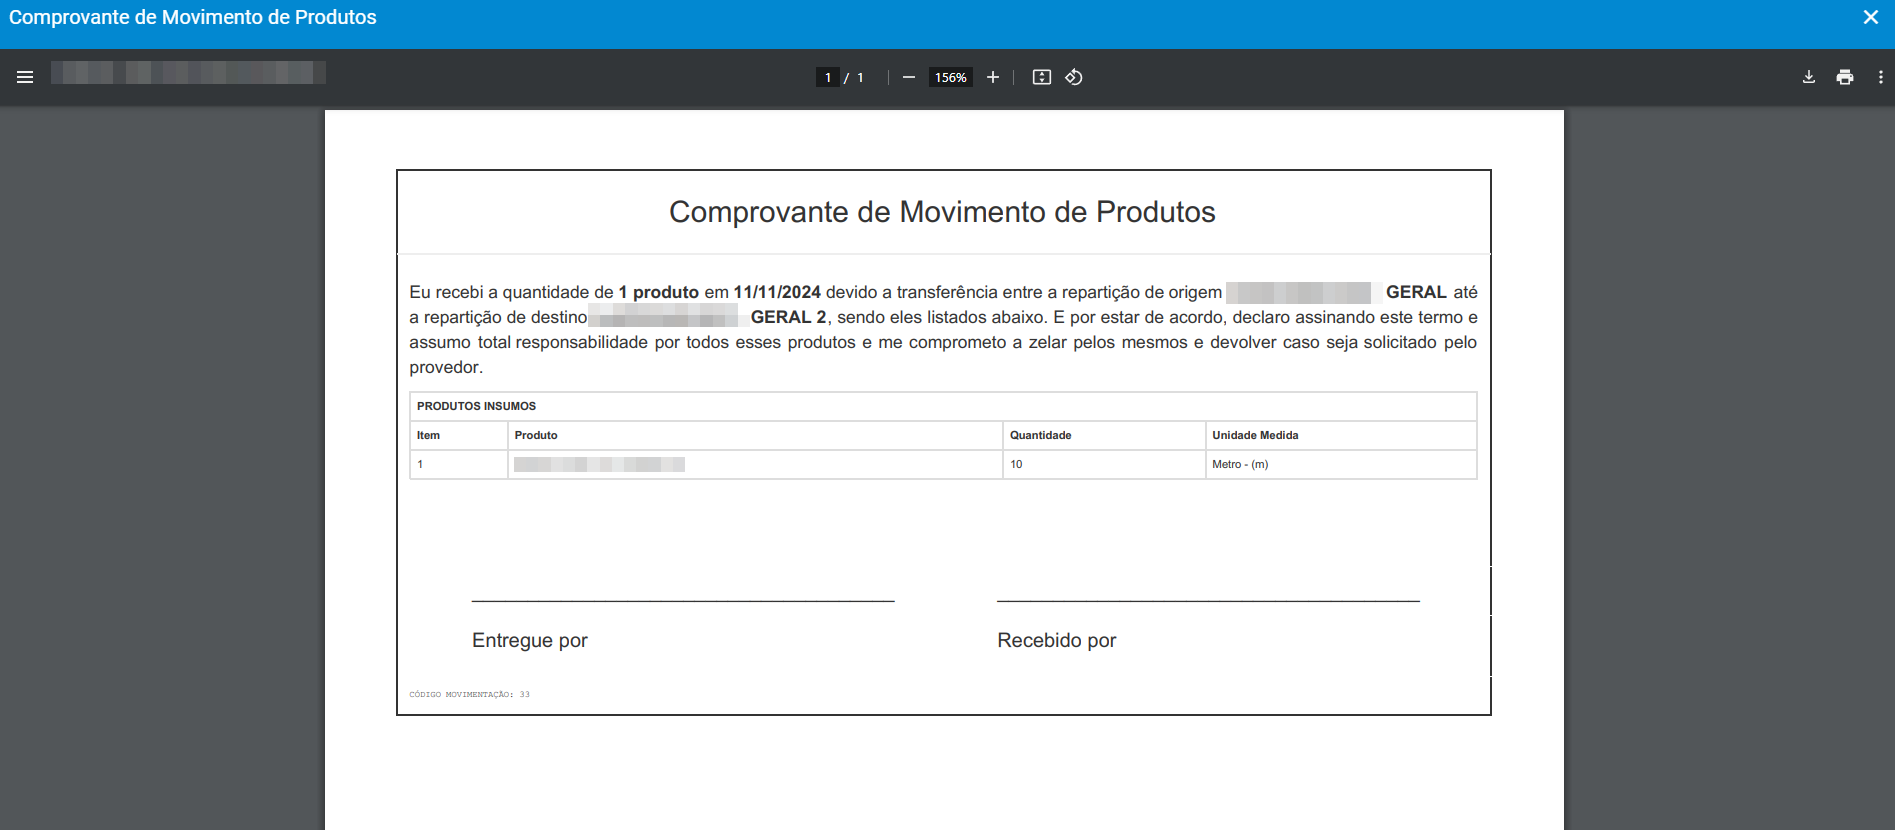Print the Comprovante document
Viewport: 1895px width, 830px height.
coord(1845,77)
